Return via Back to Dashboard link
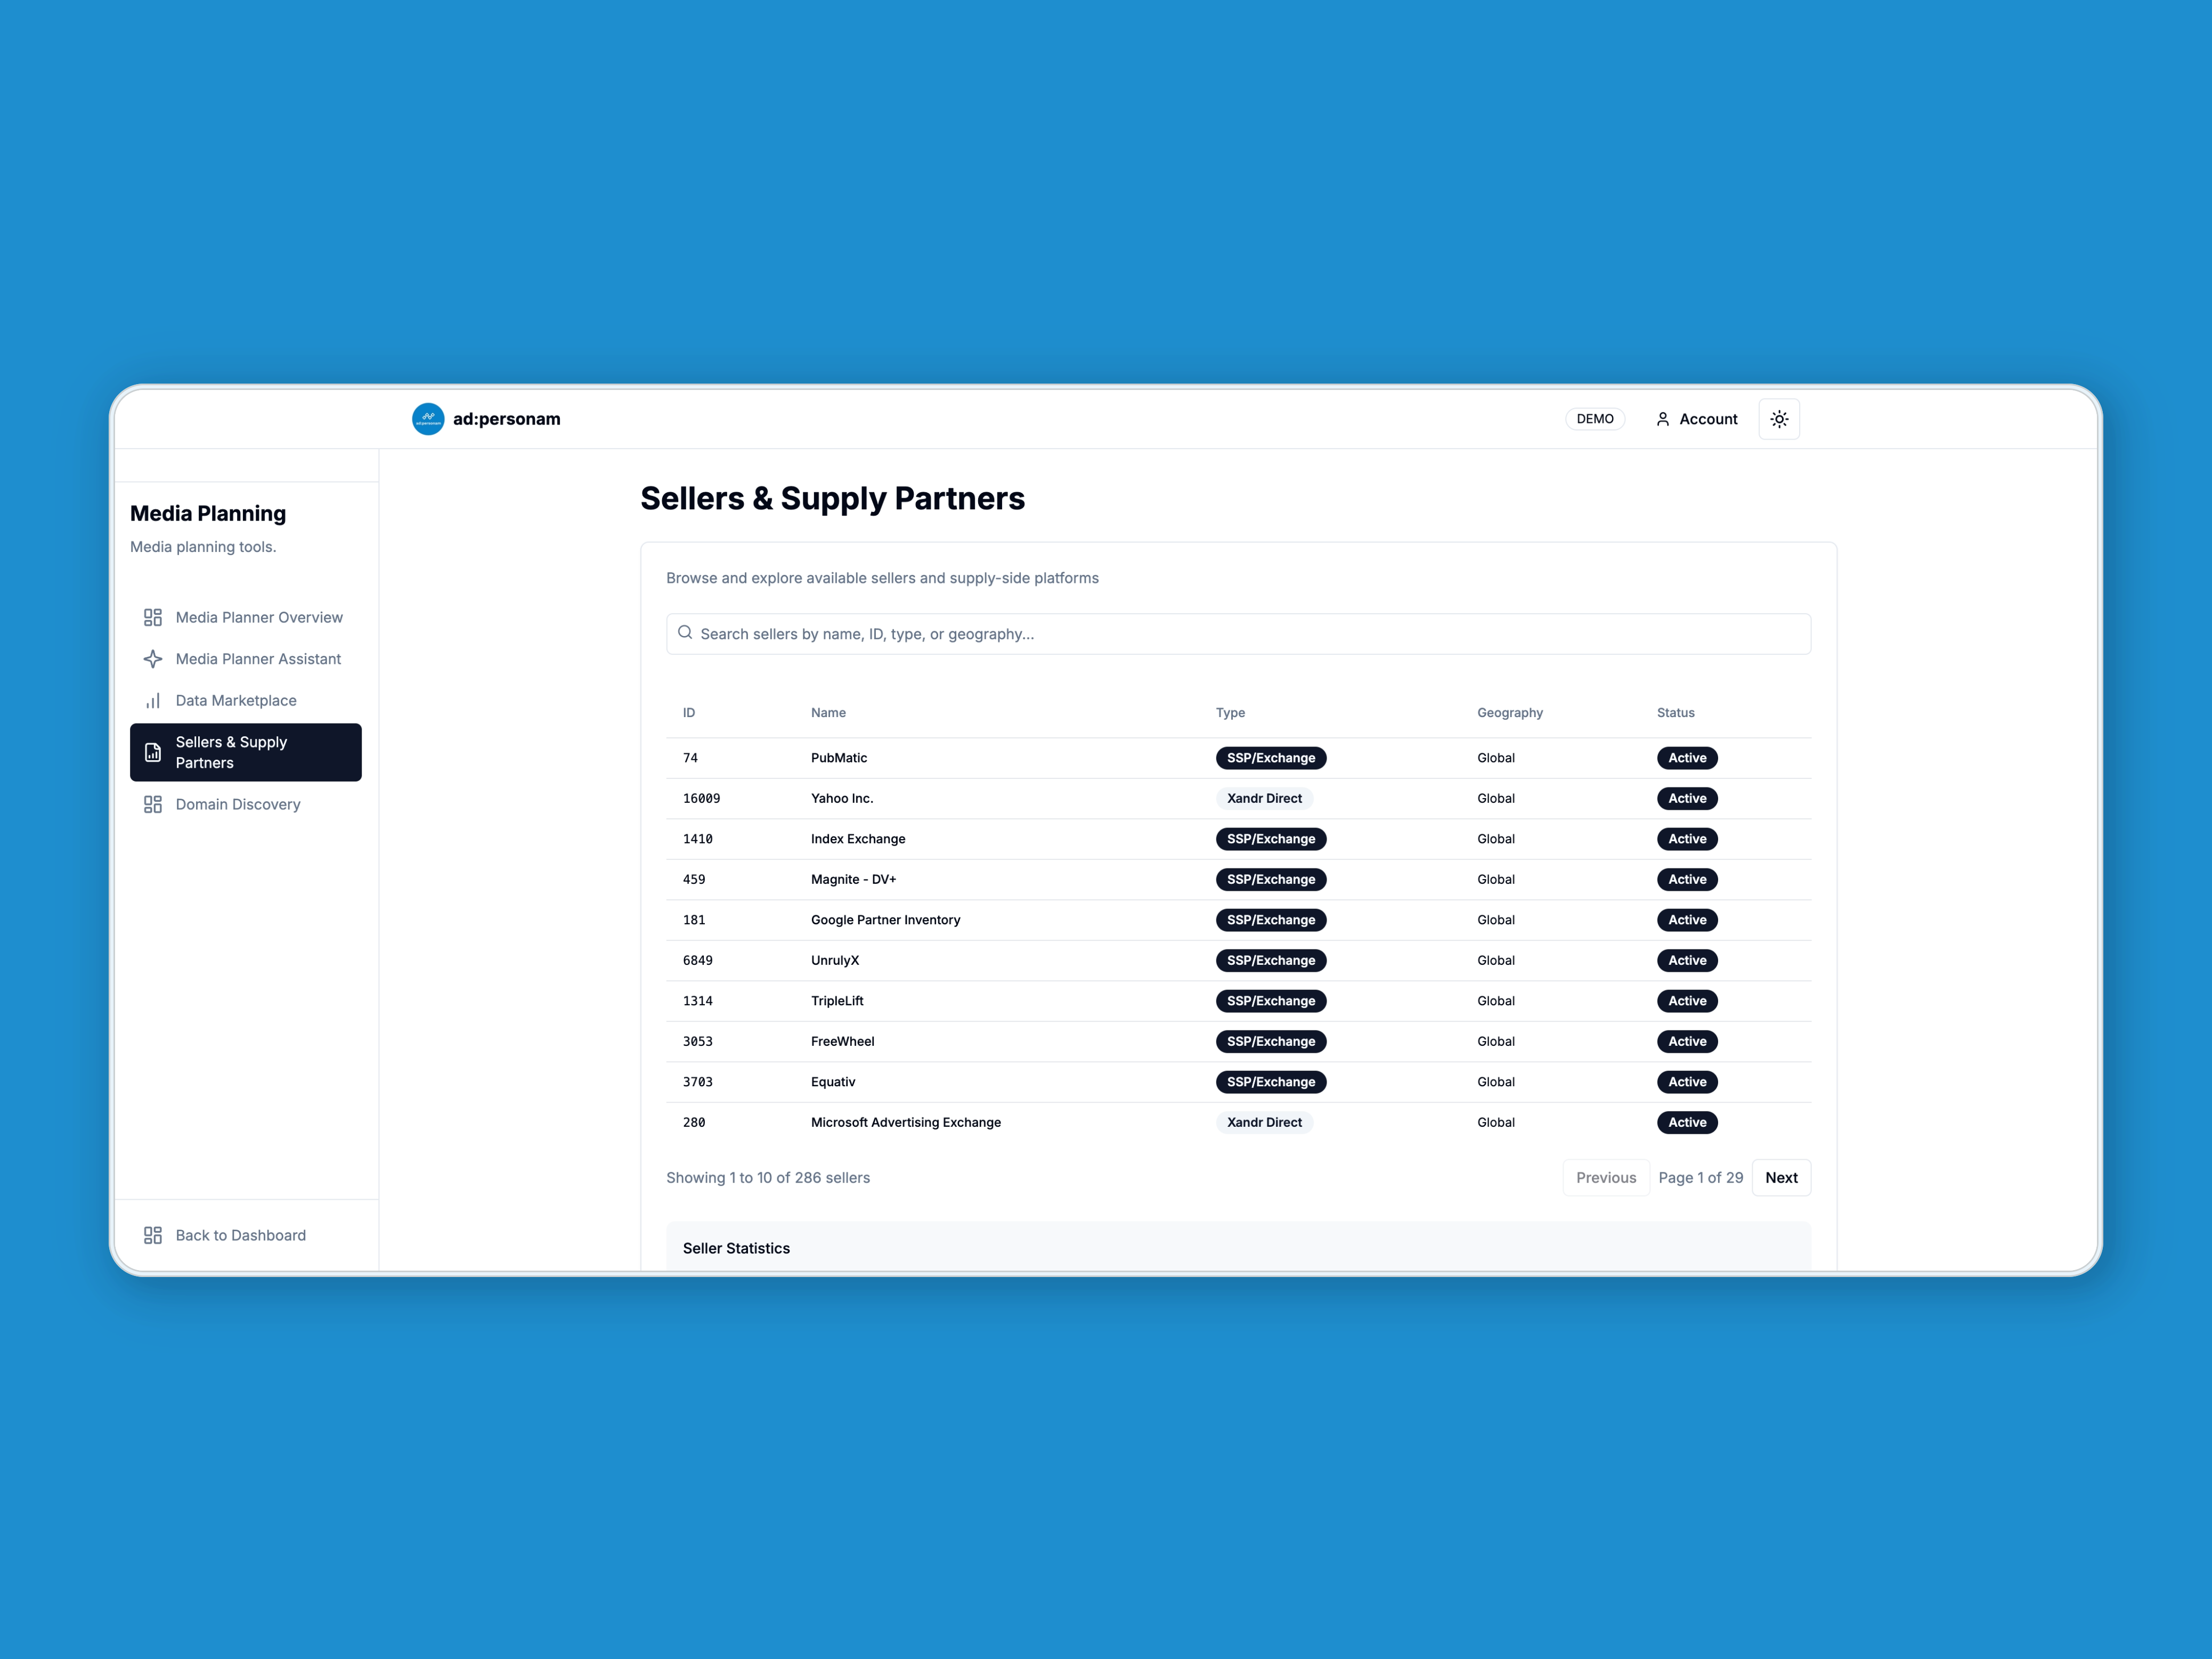The image size is (2212, 1659). pyautogui.click(x=246, y=1235)
